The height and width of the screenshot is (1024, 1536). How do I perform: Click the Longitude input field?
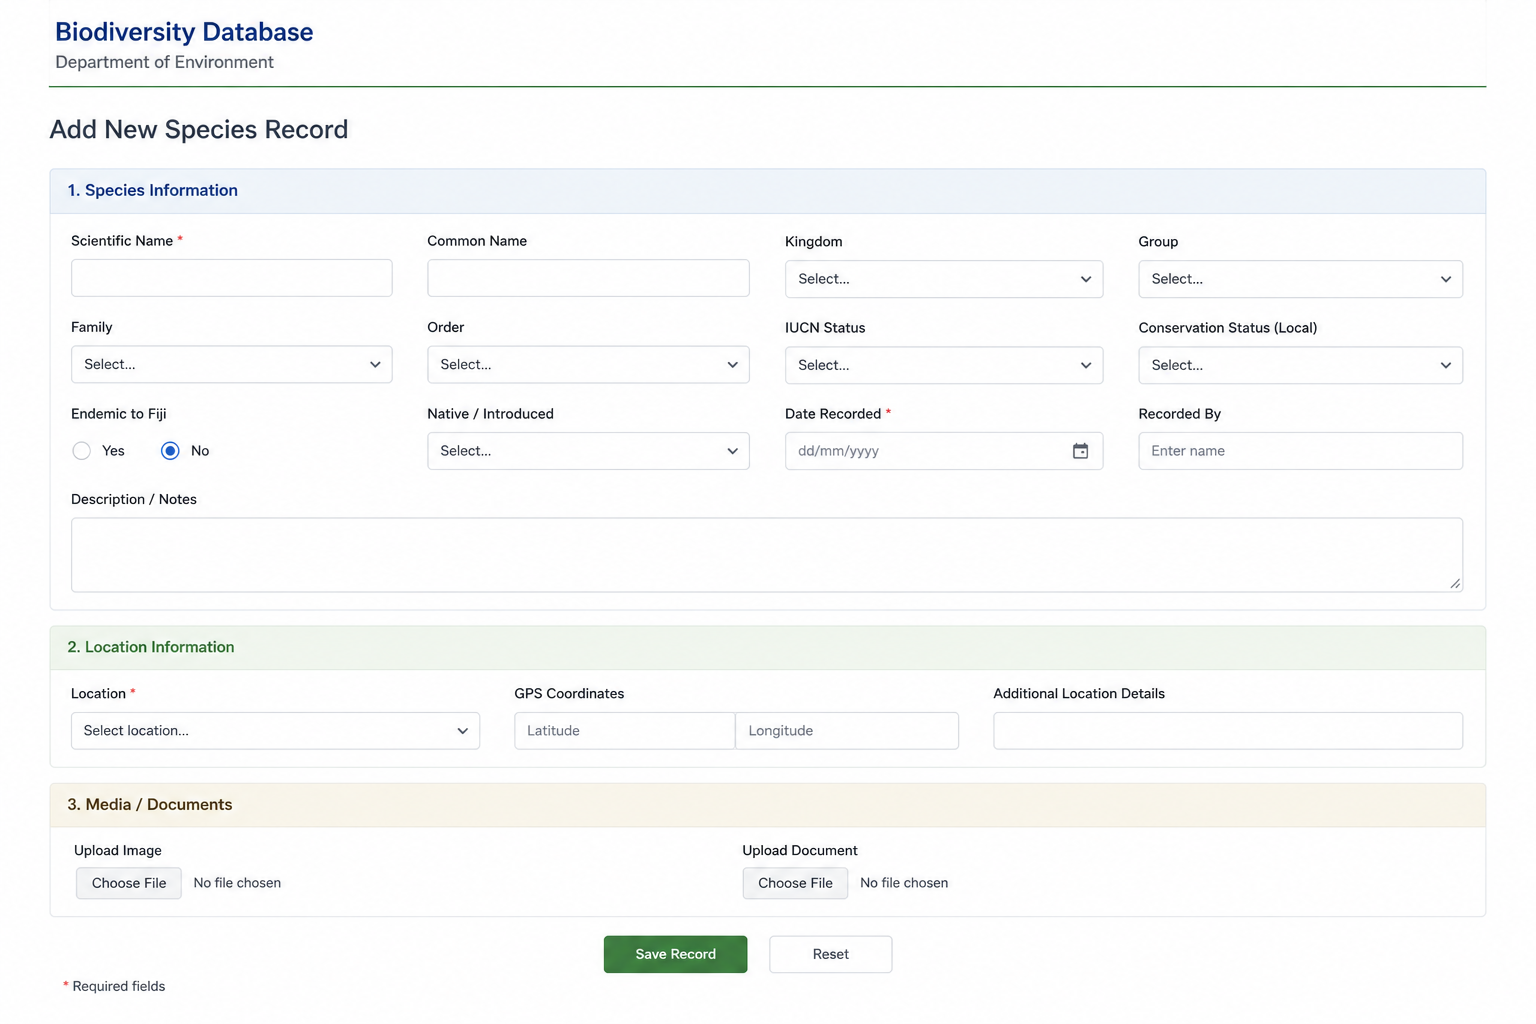click(x=847, y=731)
